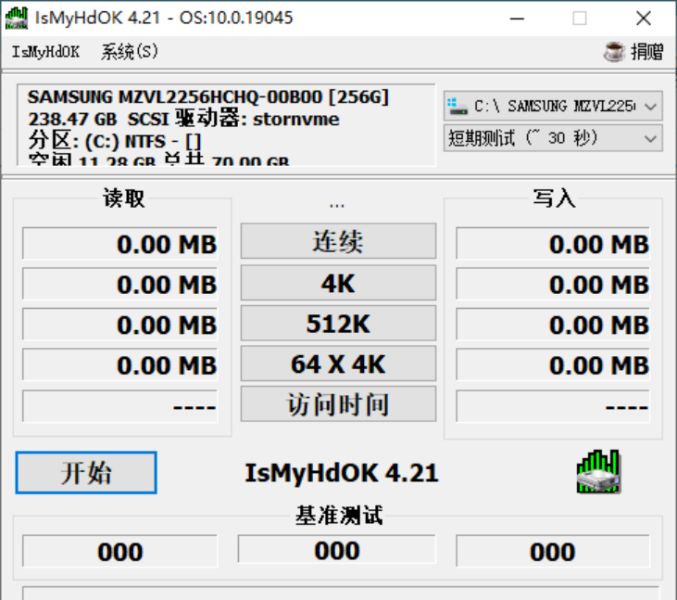This screenshot has height=600, width=677.
Task: Click the left 000 benchmark score field
Action: click(x=120, y=551)
